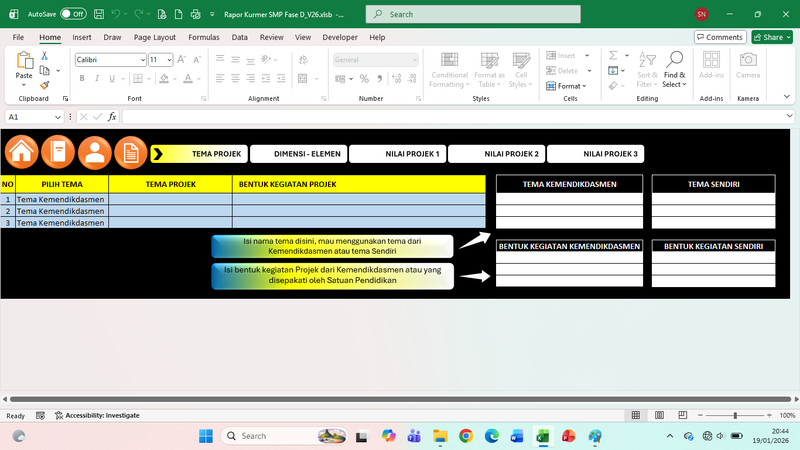
Task: Open Chrome from the taskbar
Action: 466,436
